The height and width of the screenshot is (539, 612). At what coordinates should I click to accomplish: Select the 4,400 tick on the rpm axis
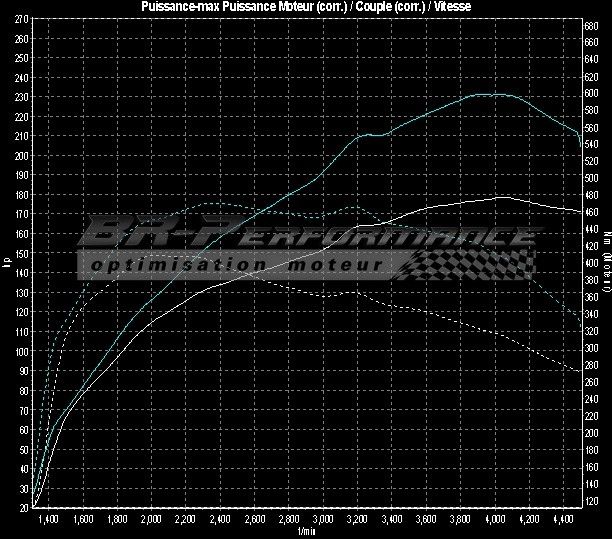[562, 520]
